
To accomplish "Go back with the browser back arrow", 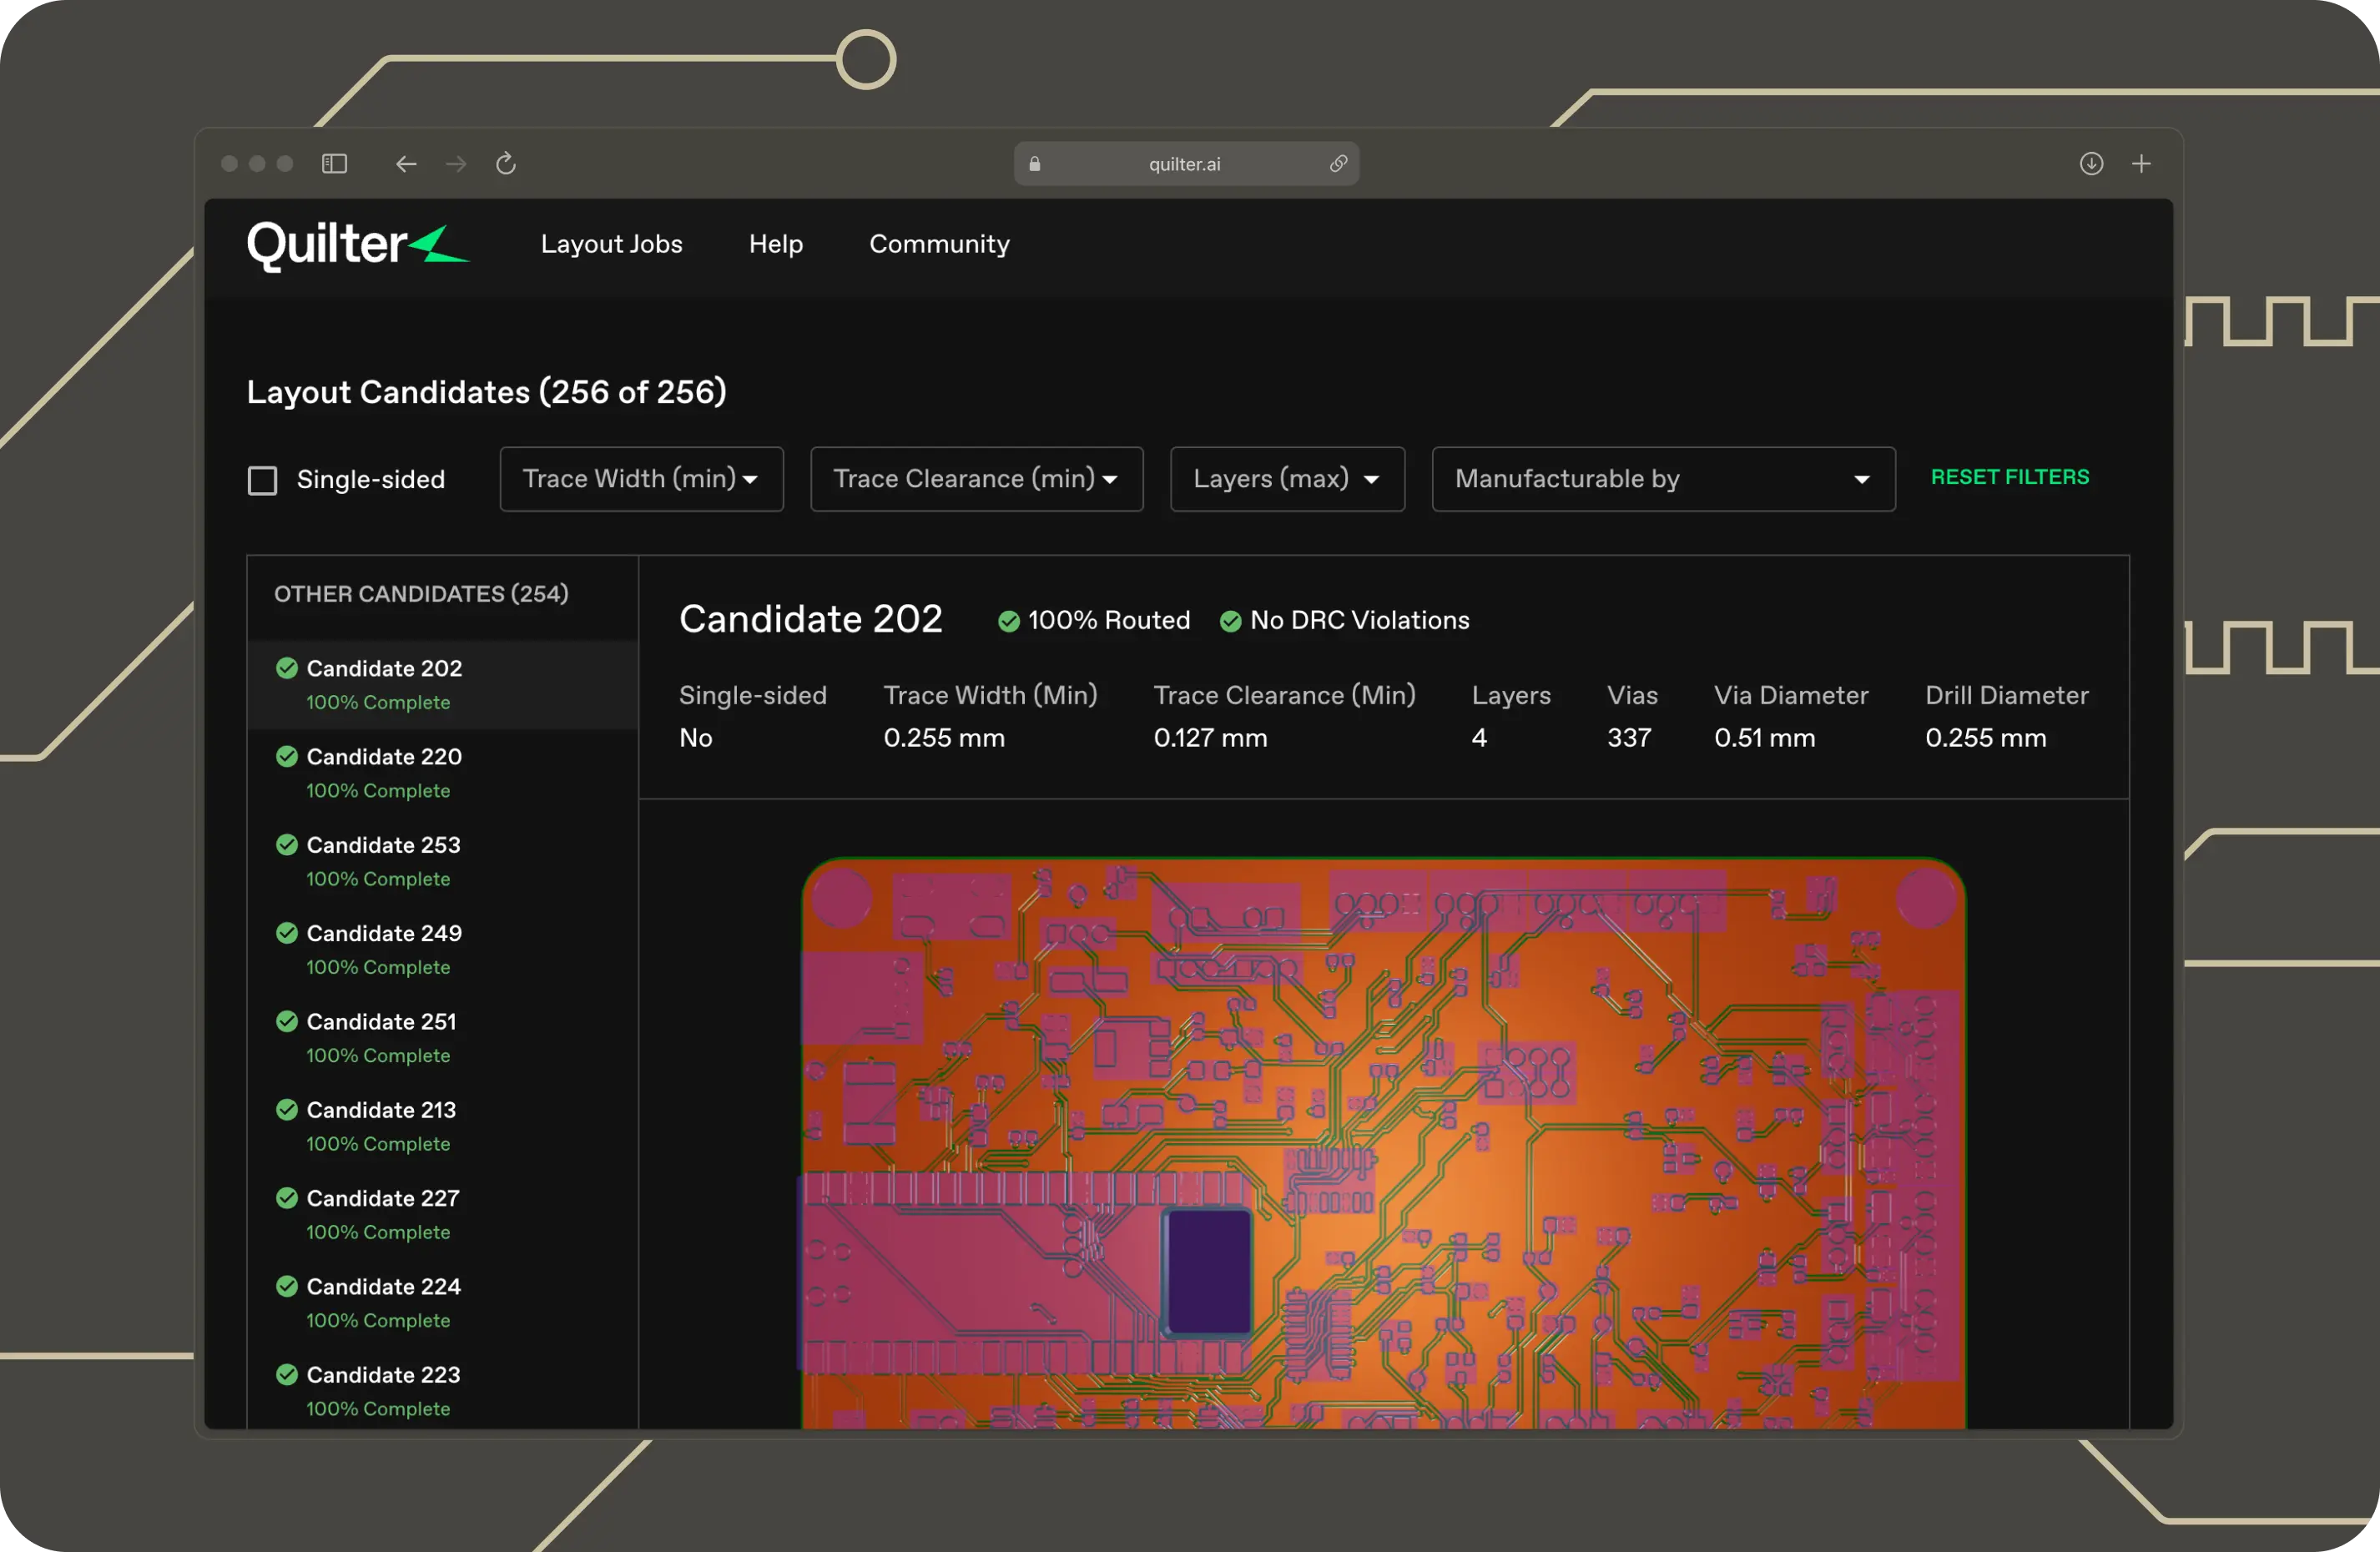I will click(405, 163).
